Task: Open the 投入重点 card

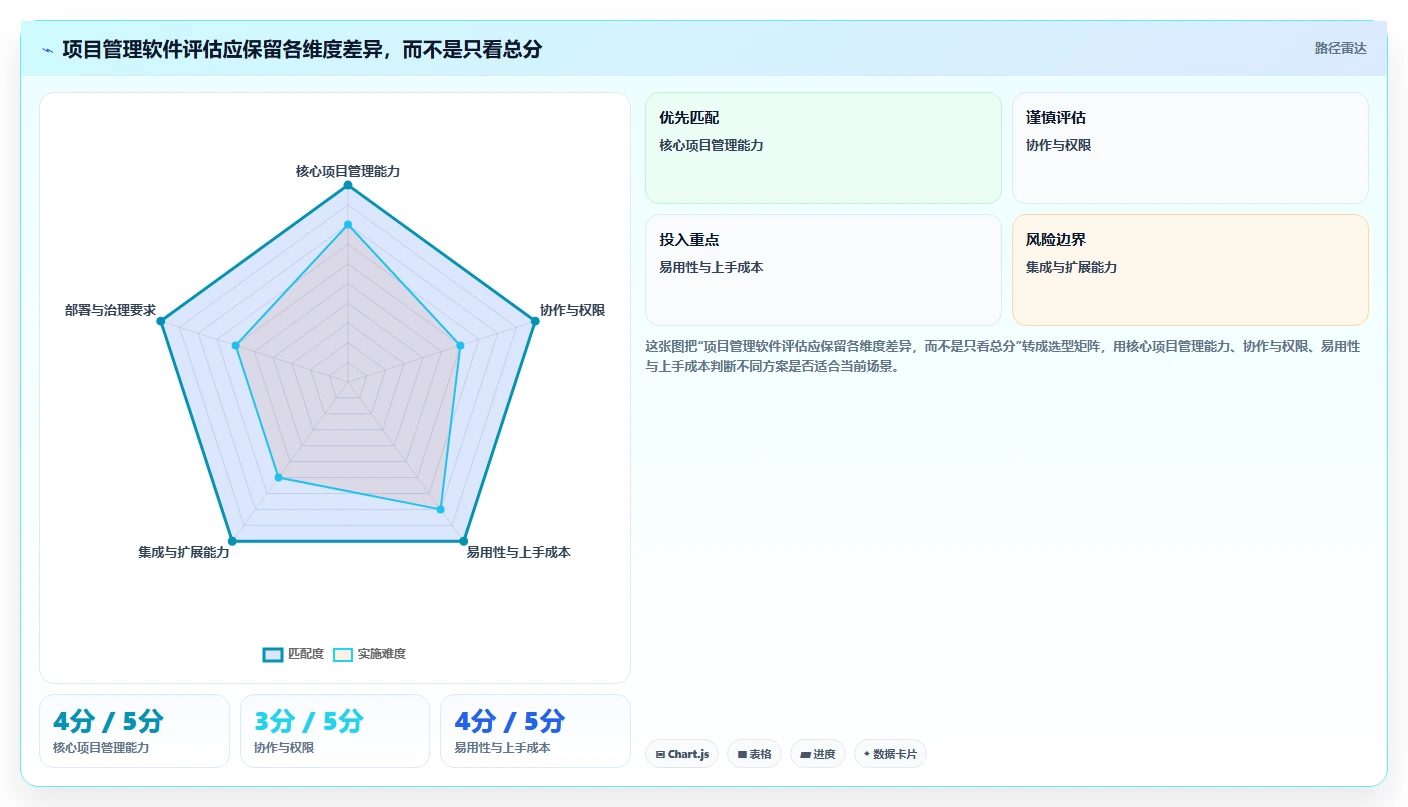Action: point(823,270)
